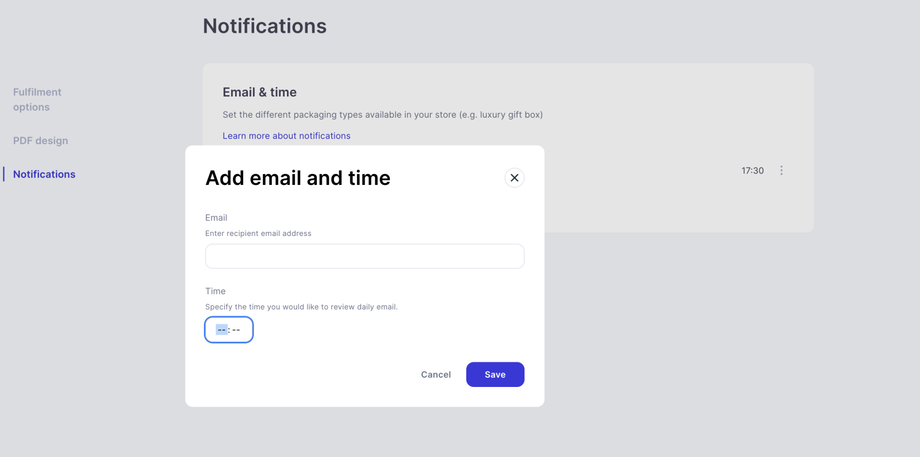Select Notifications in the sidebar
Viewport: 920px width, 457px height.
click(x=44, y=174)
